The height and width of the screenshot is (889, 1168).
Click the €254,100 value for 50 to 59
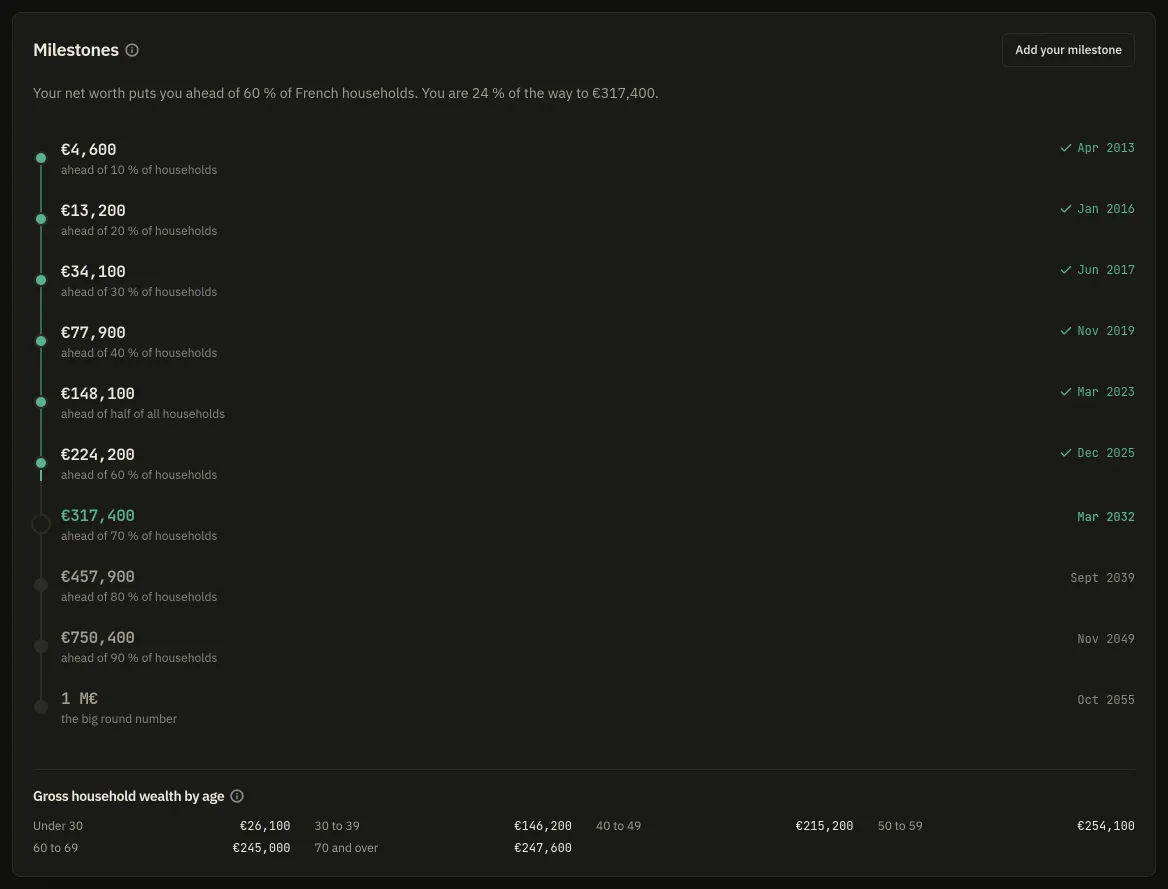pyautogui.click(x=1105, y=826)
